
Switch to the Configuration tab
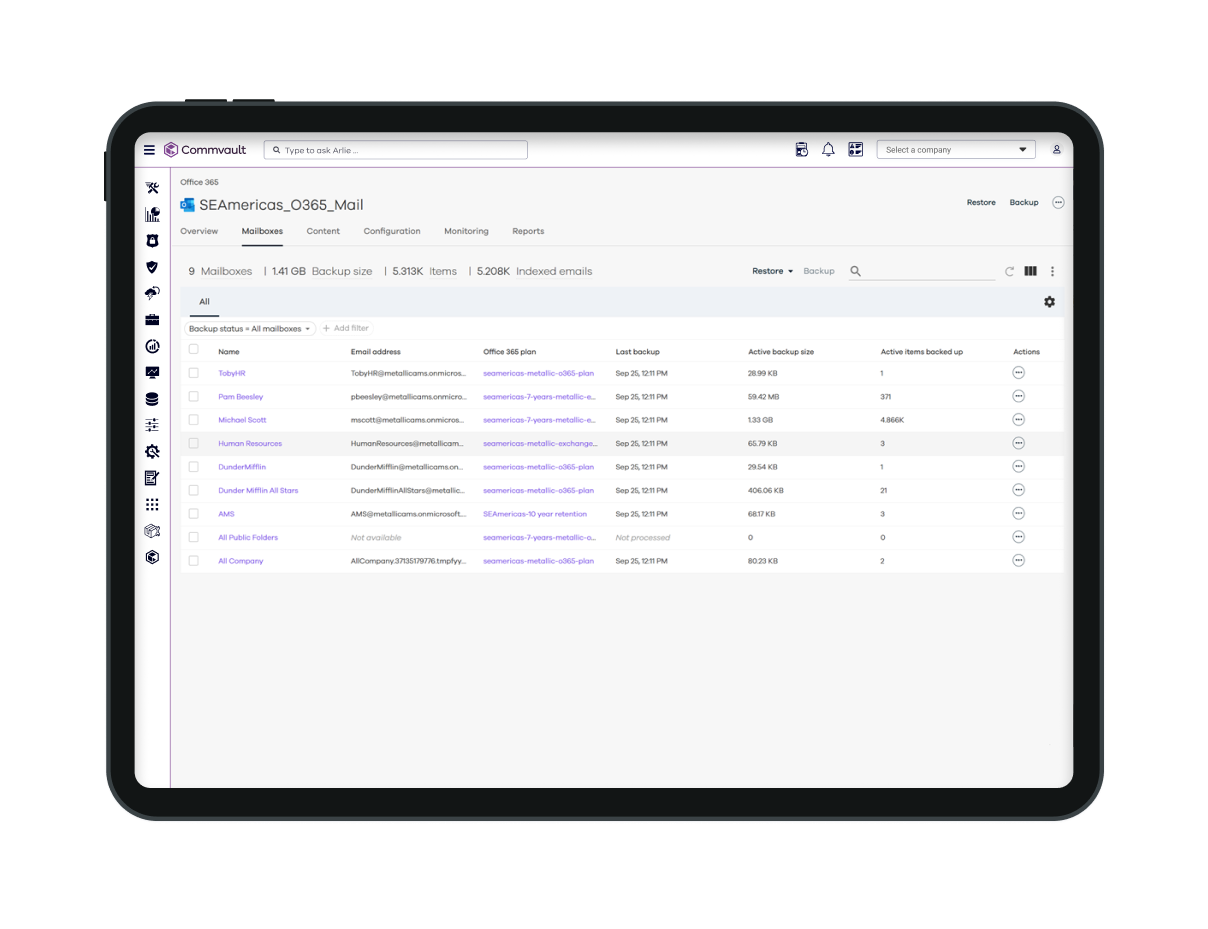pos(391,231)
